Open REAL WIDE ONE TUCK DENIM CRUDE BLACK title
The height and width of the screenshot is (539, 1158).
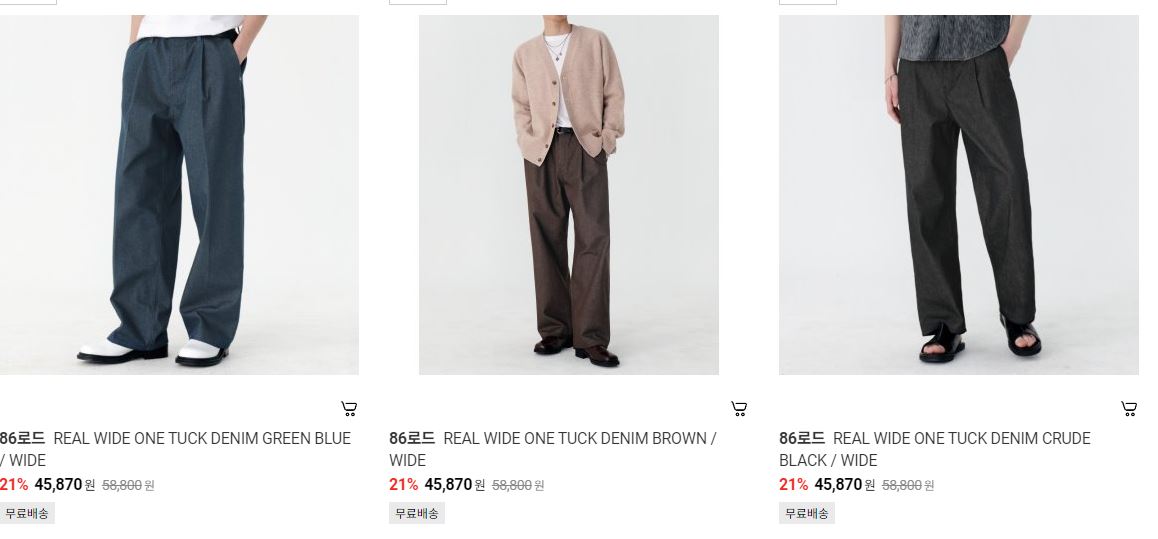[x=934, y=449]
